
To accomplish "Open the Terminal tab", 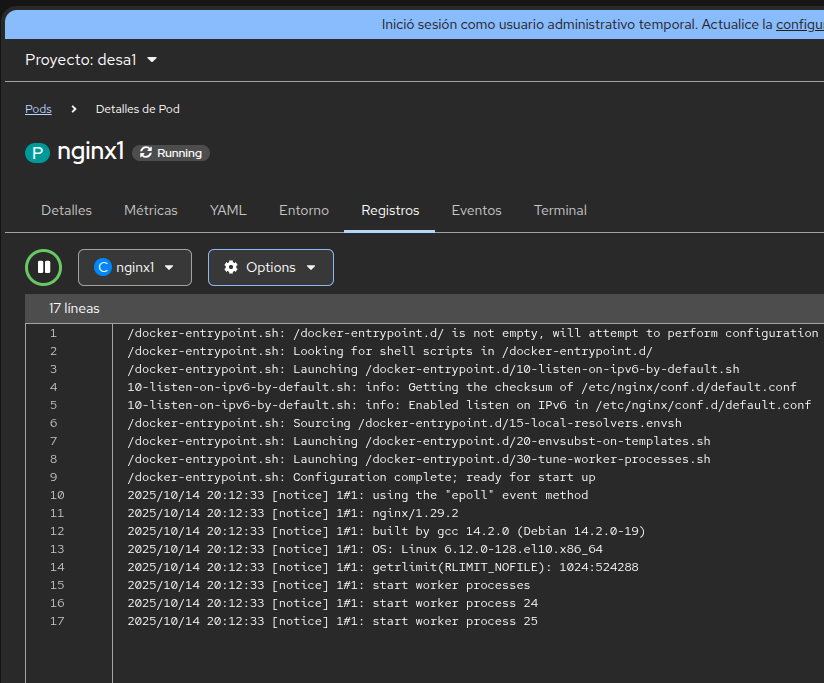I will [x=560, y=210].
